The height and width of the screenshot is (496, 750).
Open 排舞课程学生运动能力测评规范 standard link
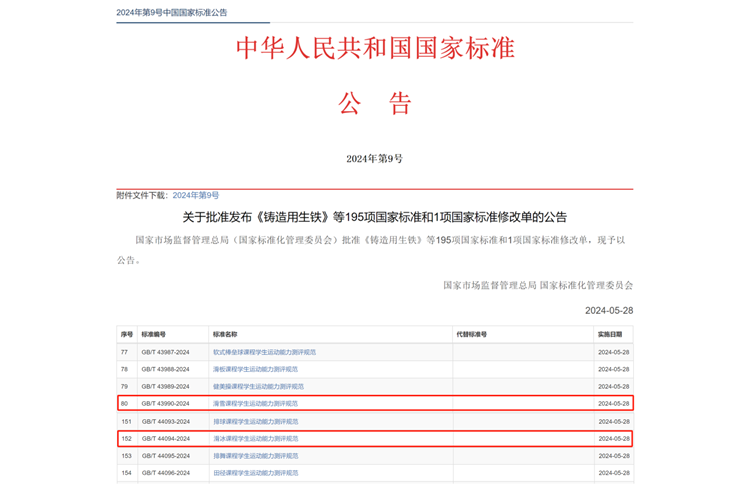pos(255,455)
